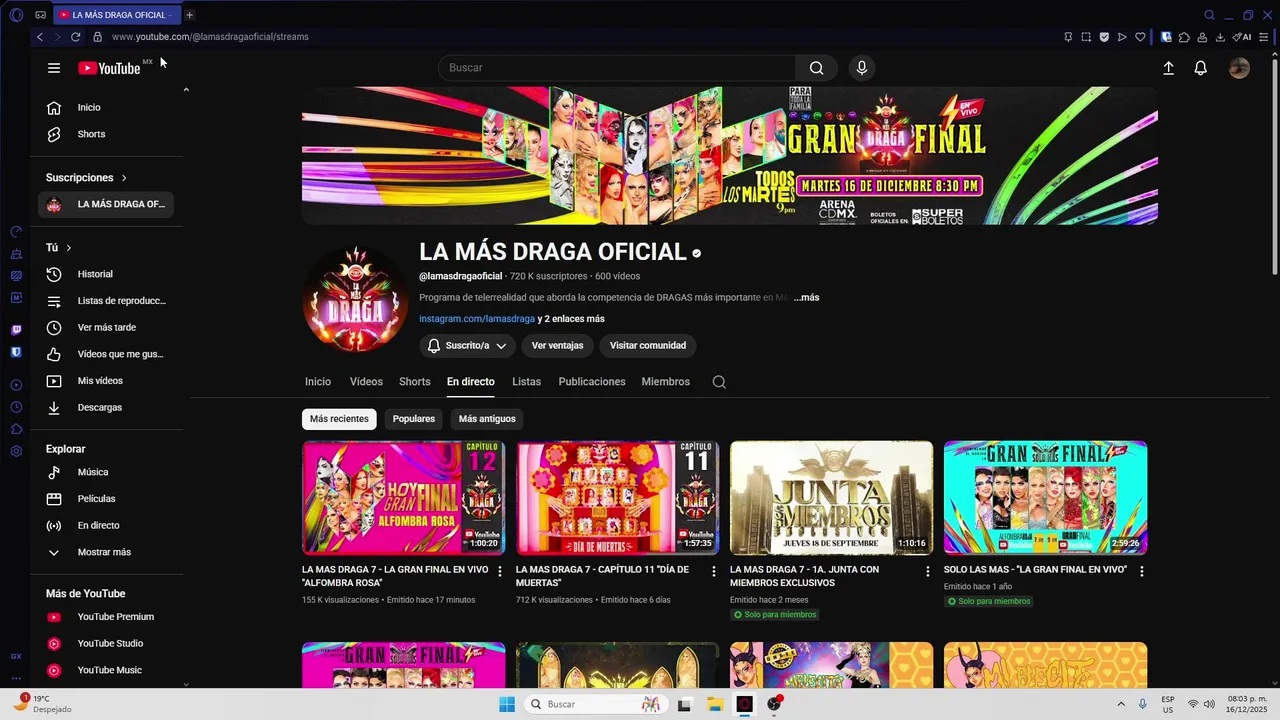Go back in the browser

pos(40,37)
